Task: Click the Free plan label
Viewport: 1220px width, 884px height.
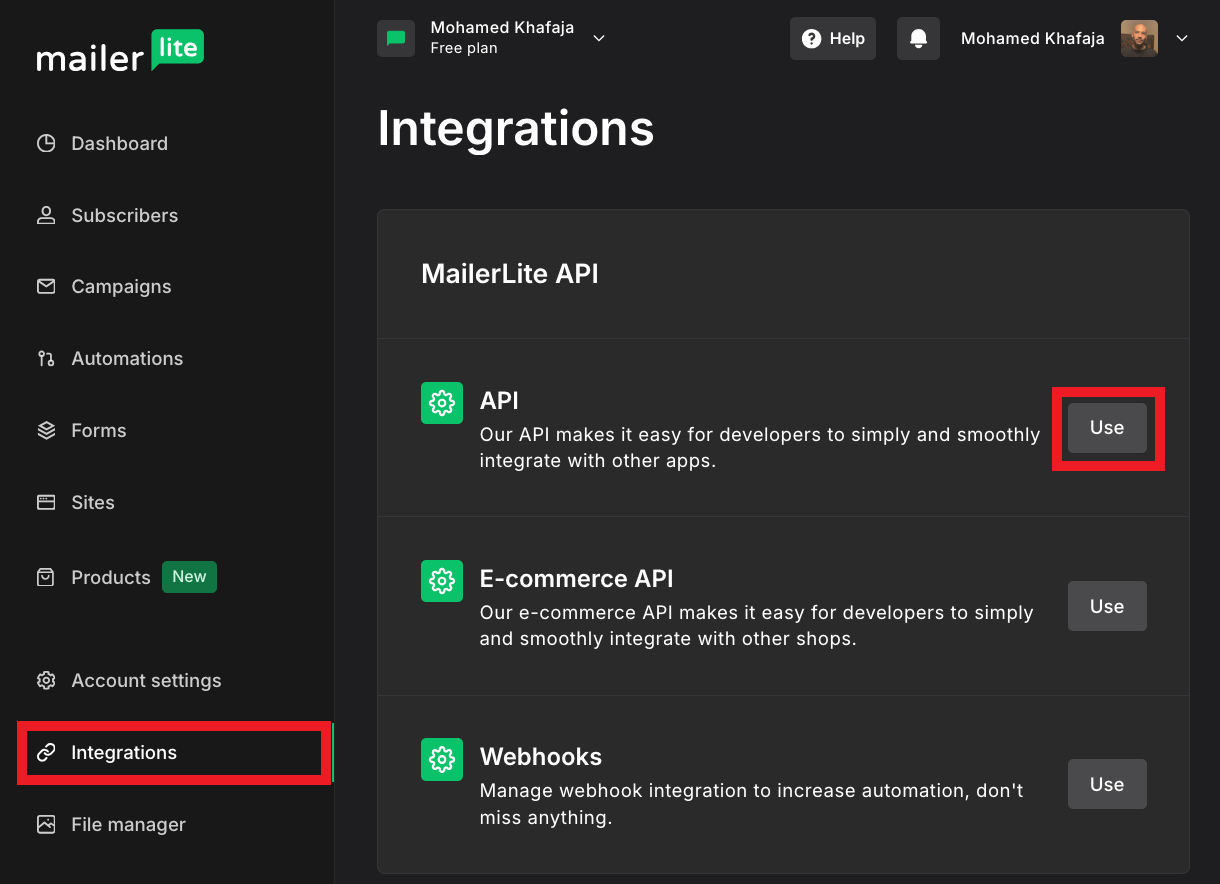Action: (464, 48)
